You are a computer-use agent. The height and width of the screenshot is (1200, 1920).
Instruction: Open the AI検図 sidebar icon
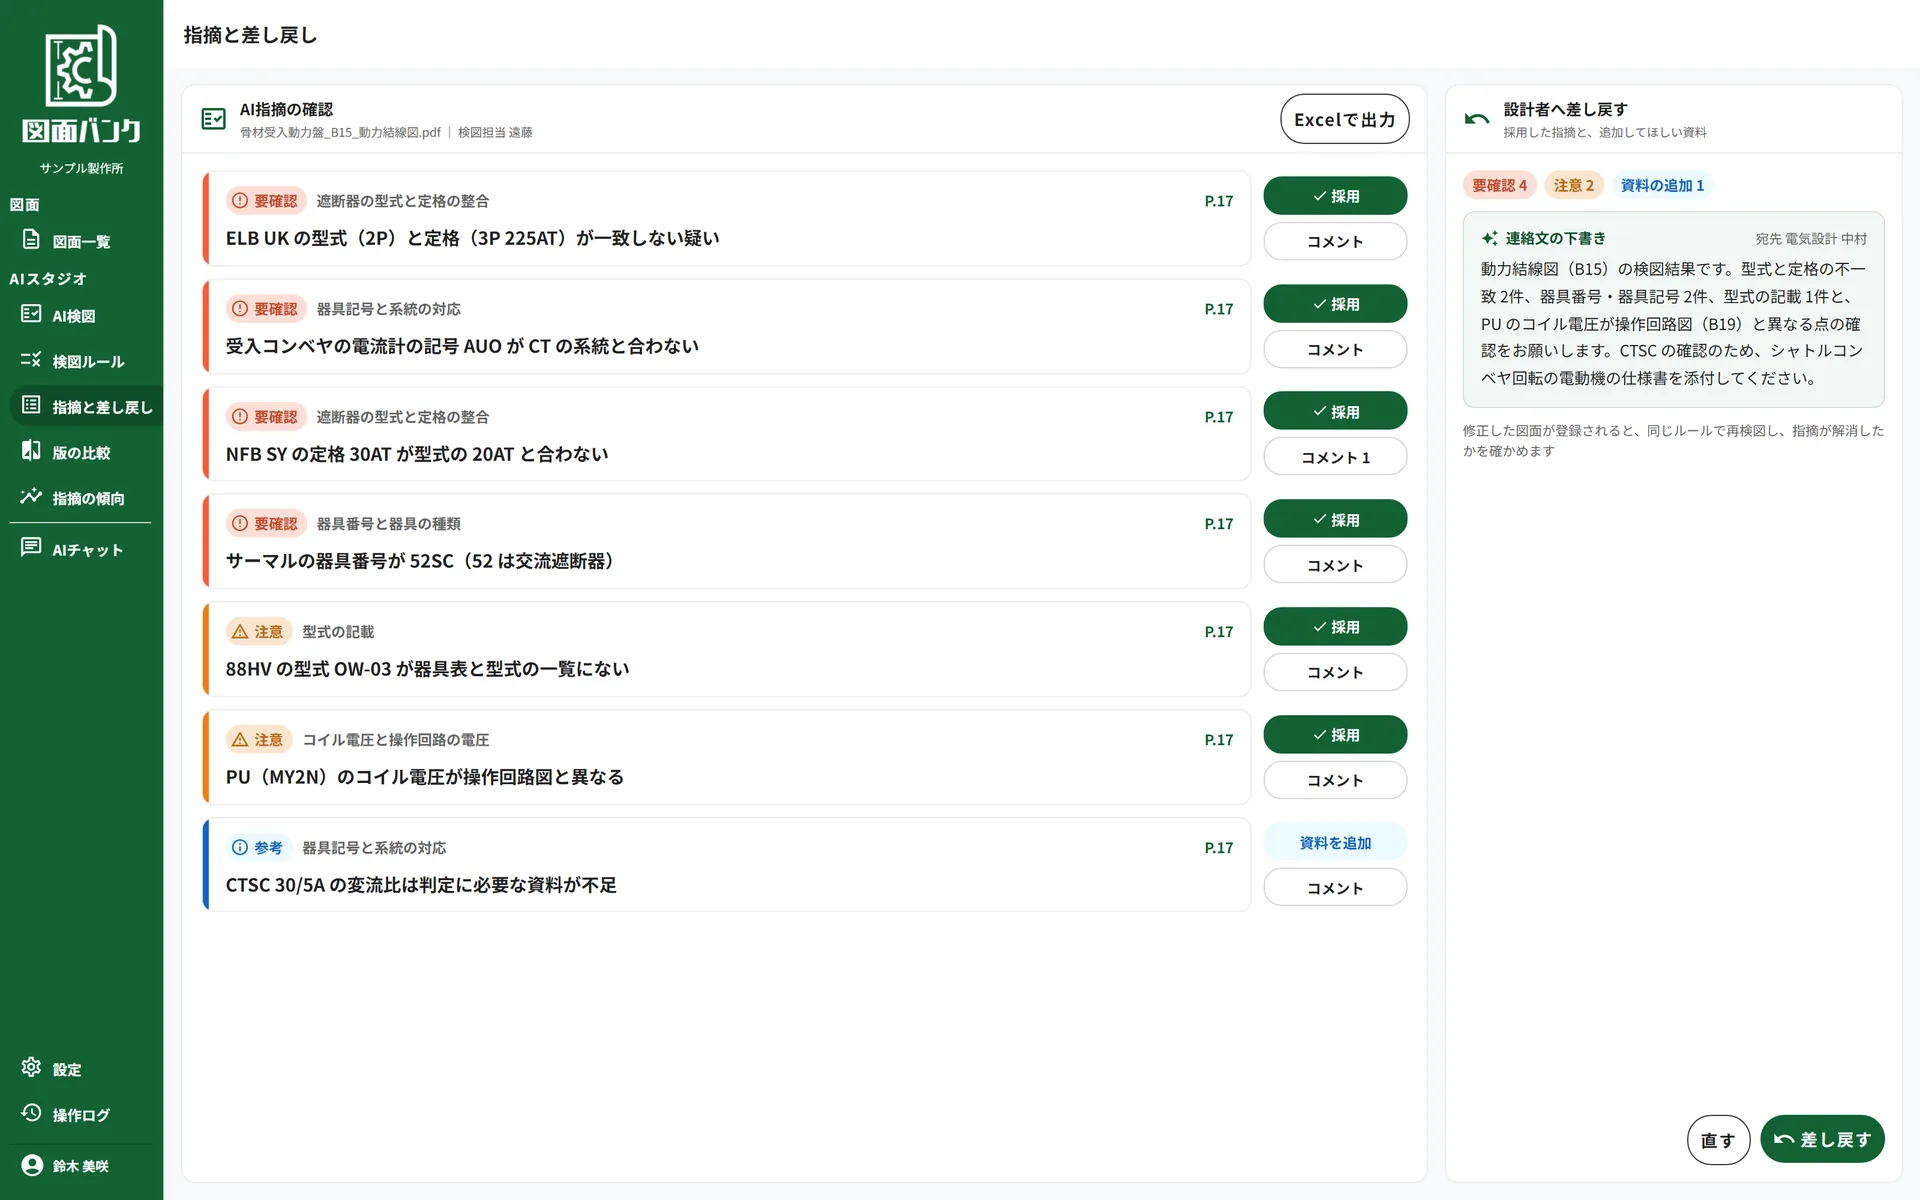click(x=31, y=315)
